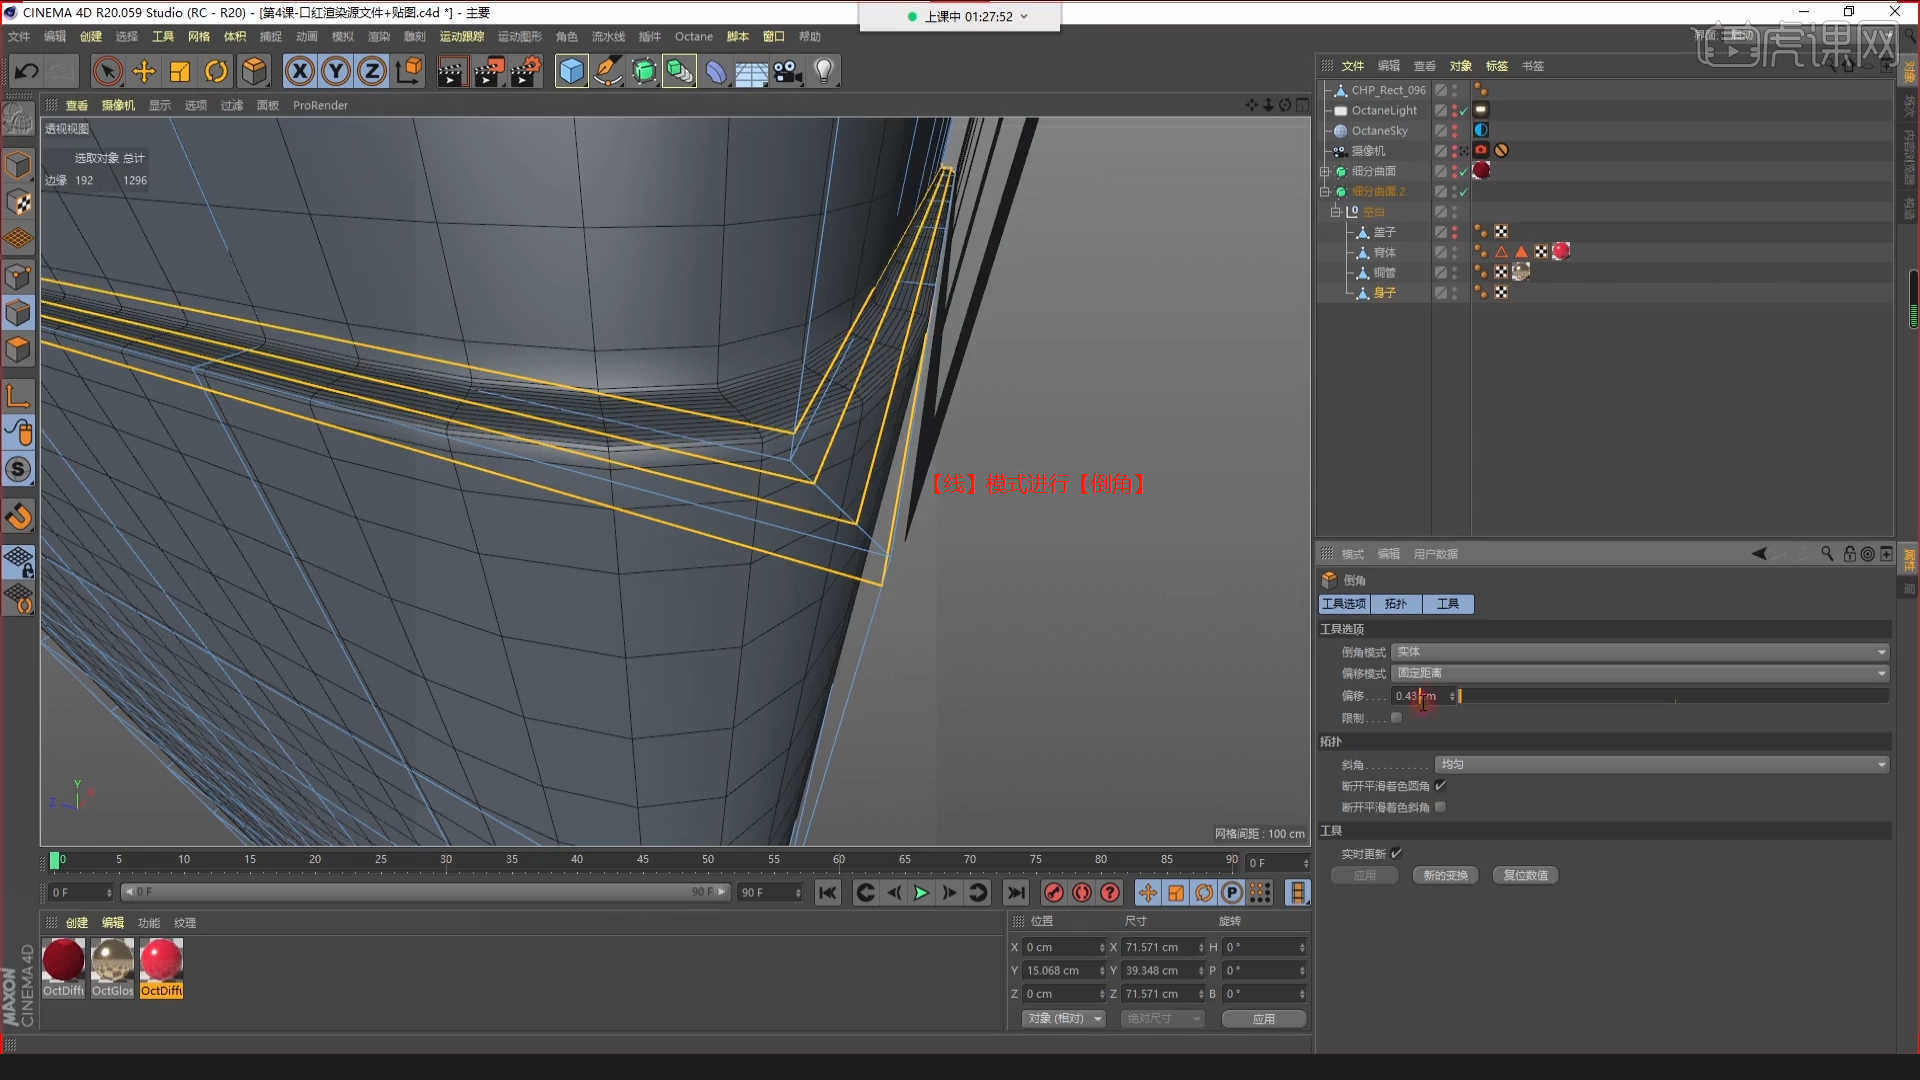The width and height of the screenshot is (1920, 1080).
Task: Play the animation forward
Action: [921, 893]
